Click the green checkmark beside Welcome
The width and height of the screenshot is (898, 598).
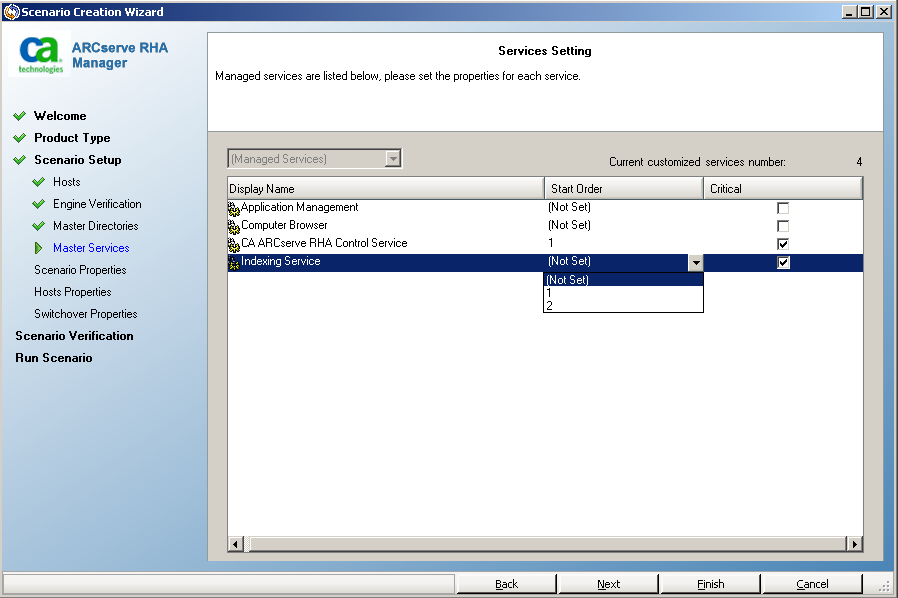click(x=19, y=115)
